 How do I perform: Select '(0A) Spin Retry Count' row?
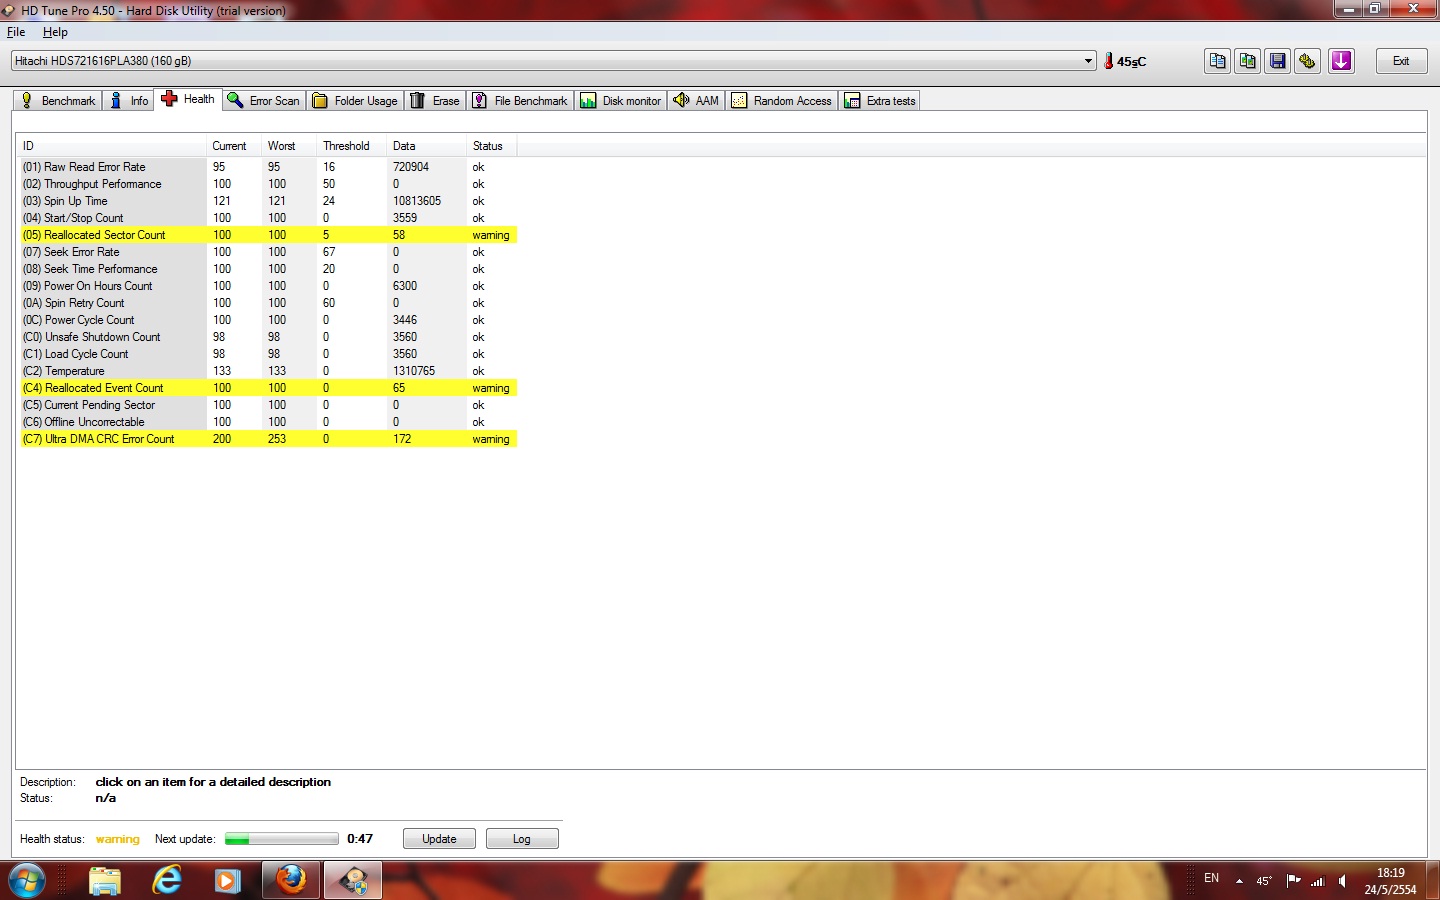point(268,303)
